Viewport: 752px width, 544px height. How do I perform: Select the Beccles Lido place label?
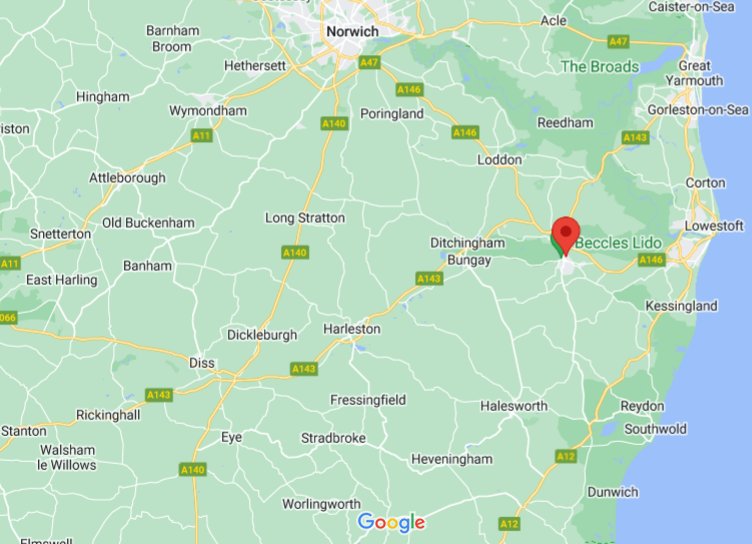(x=619, y=243)
